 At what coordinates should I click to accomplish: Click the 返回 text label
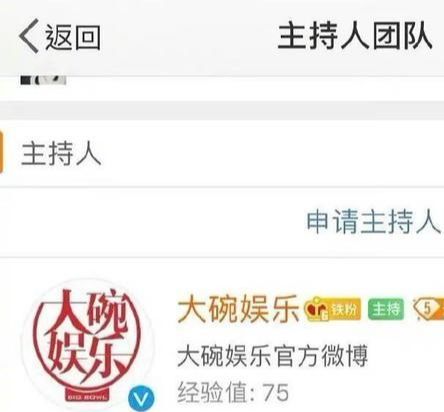[73, 37]
